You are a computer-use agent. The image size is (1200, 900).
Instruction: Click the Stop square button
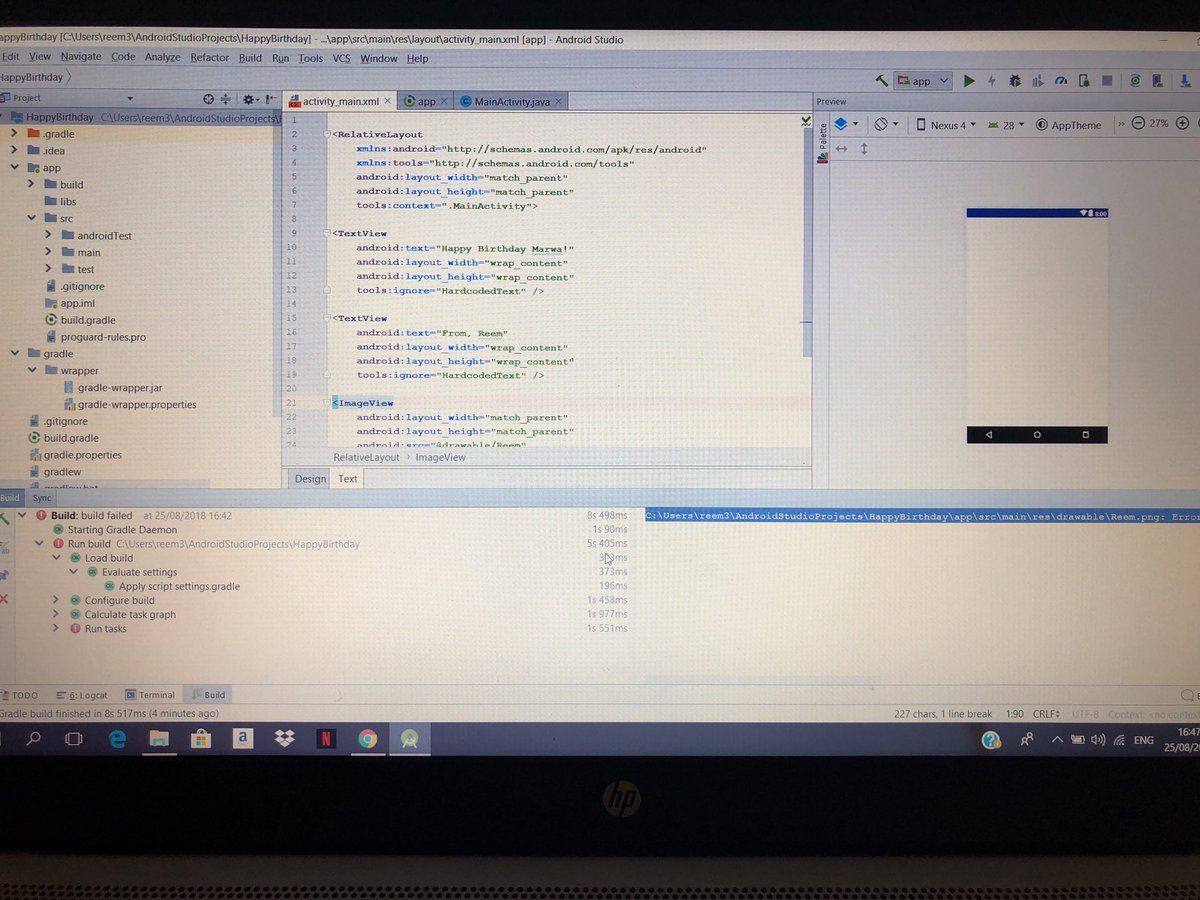pyautogui.click(x=1107, y=81)
